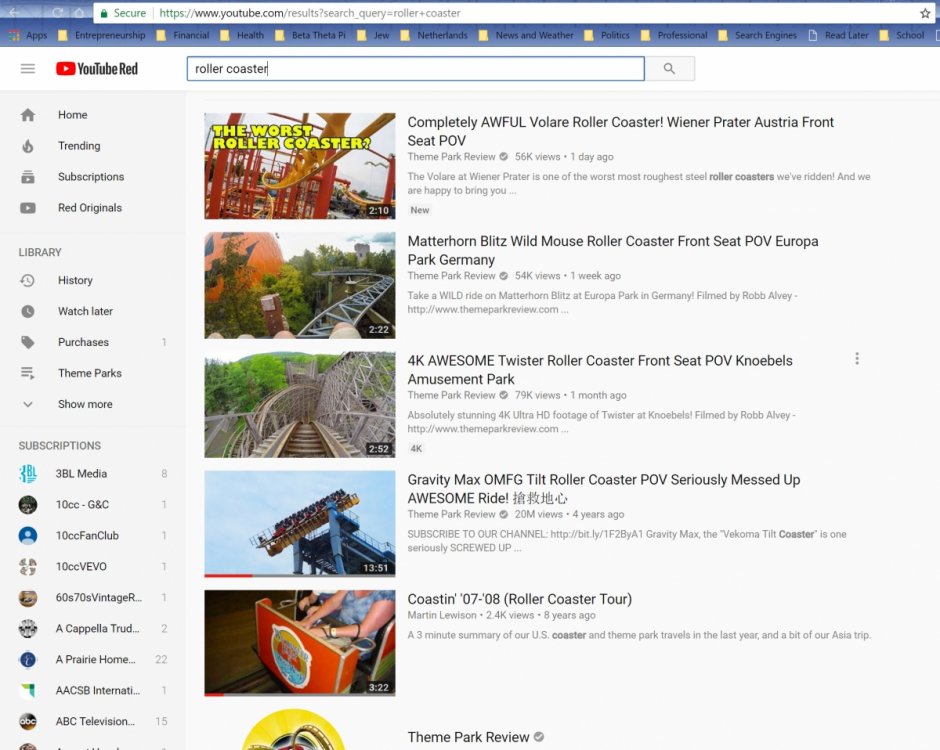Open the hamburger guide menu
The image size is (940, 750).
[x=28, y=69]
